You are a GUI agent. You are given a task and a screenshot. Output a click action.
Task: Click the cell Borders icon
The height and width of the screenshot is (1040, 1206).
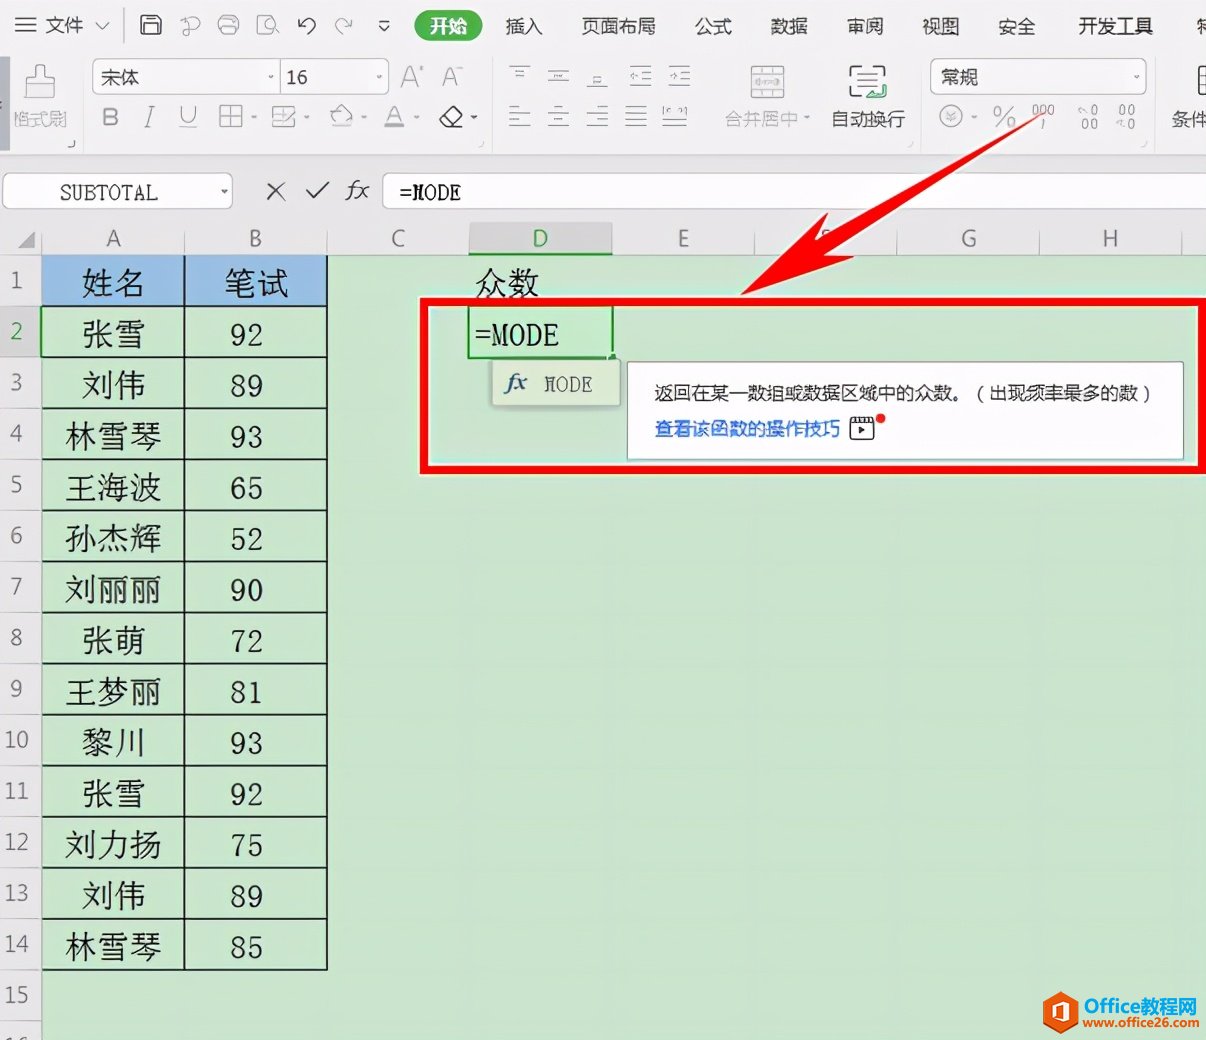231,117
